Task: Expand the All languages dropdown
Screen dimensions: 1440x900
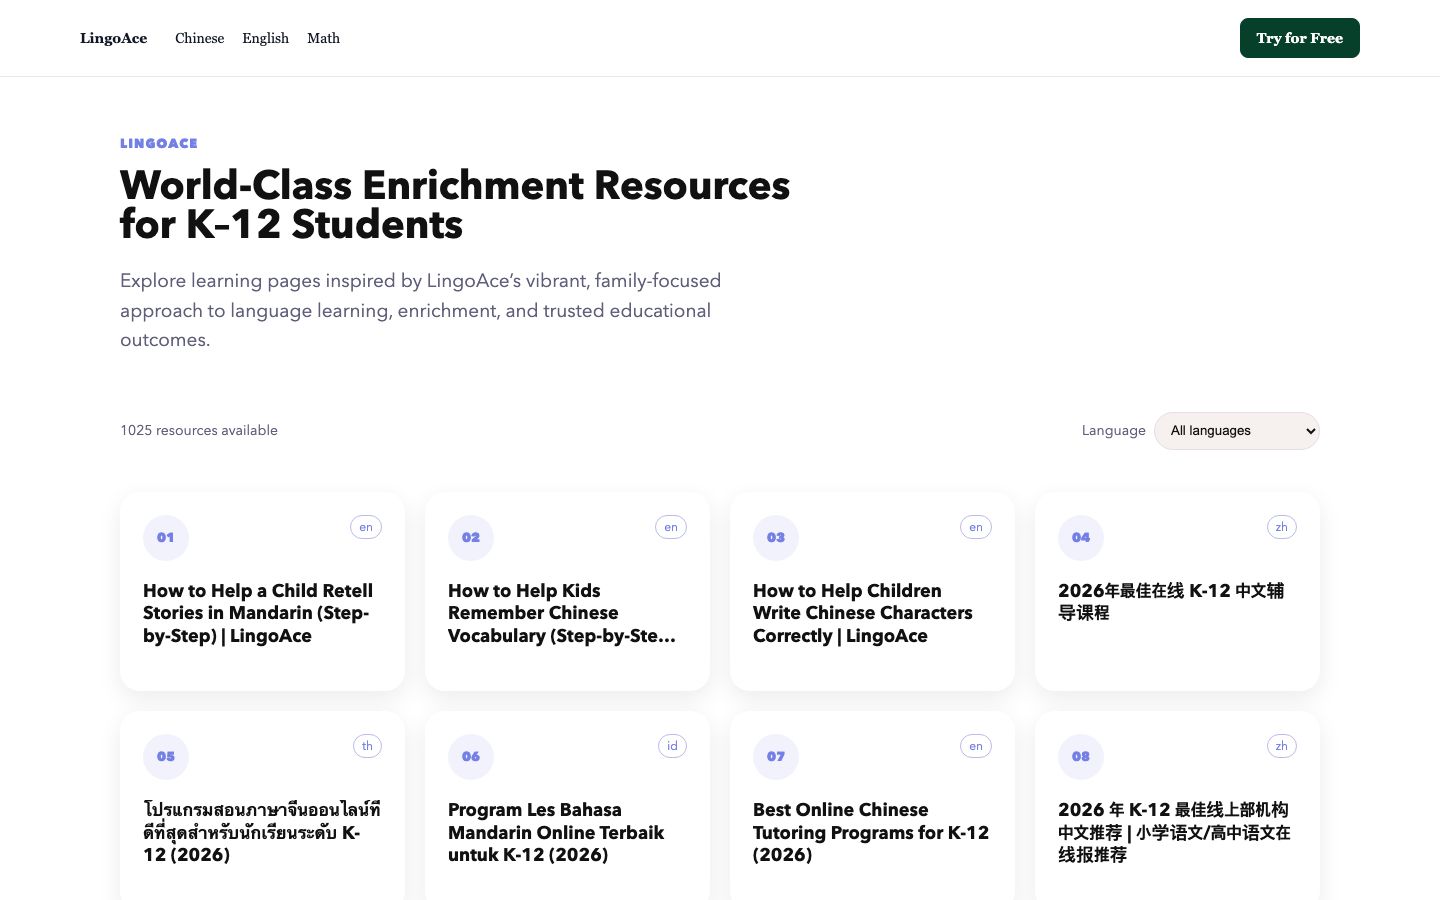Action: tap(1237, 431)
